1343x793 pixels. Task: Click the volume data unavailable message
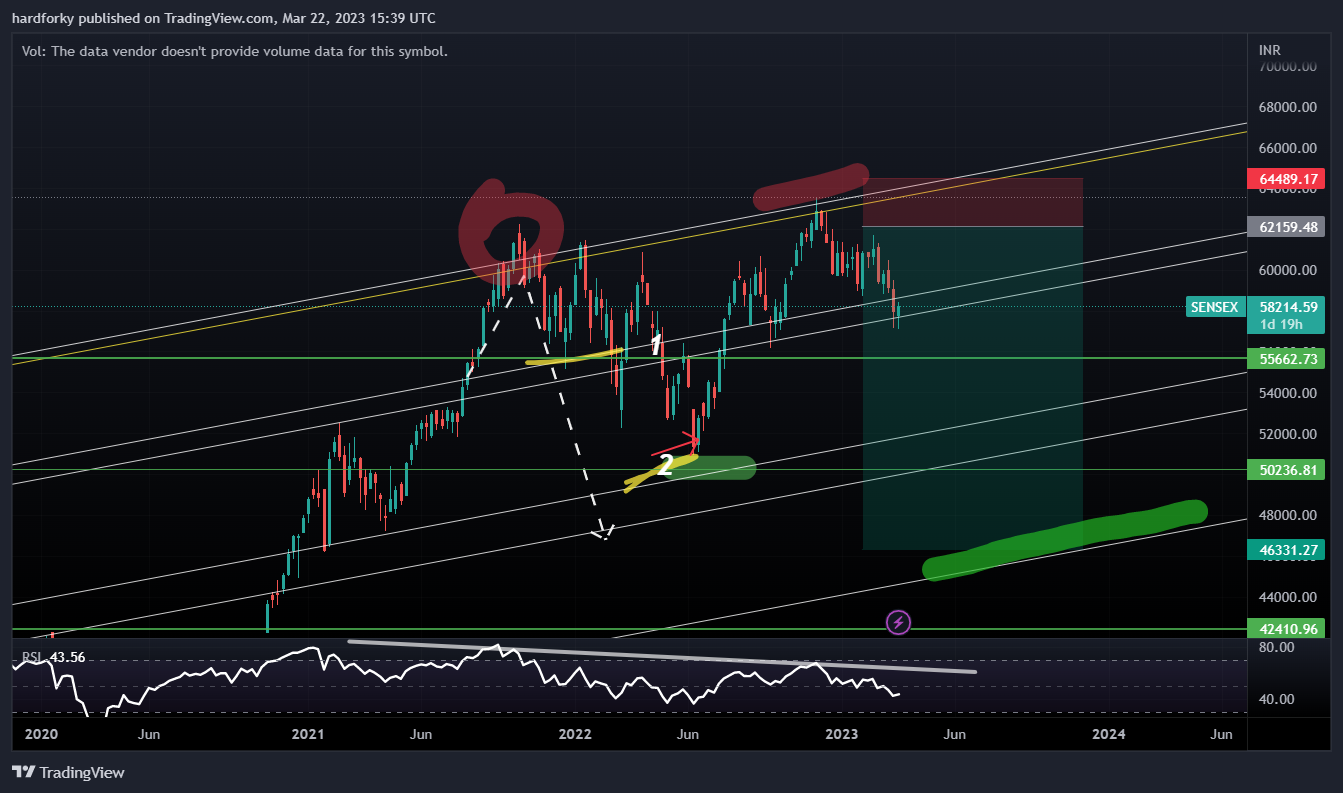(234, 51)
